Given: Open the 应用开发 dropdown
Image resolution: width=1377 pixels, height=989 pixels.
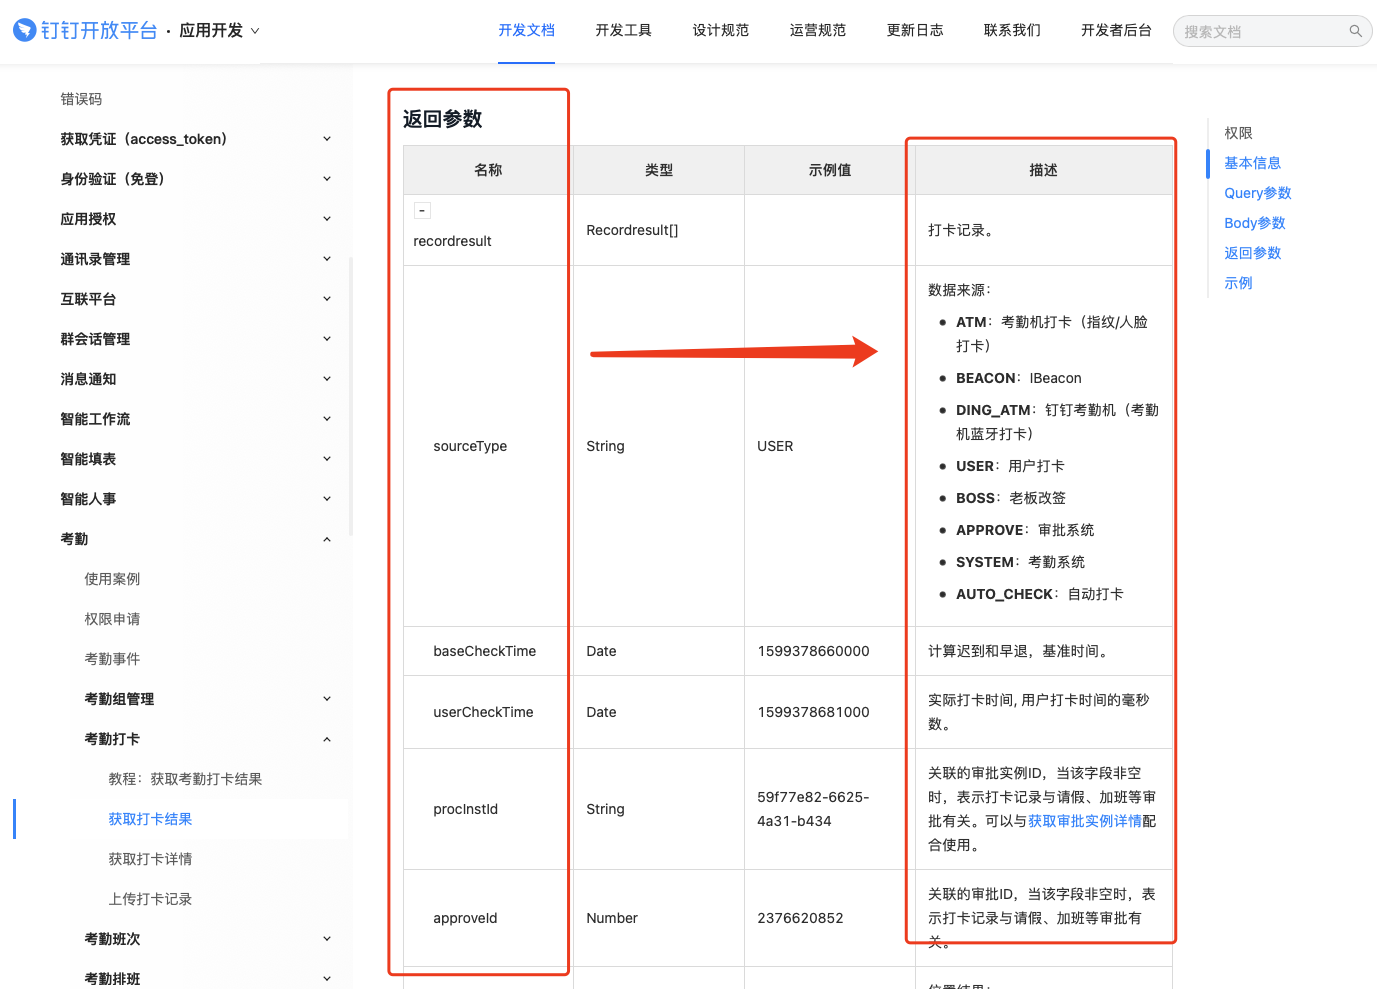Looking at the screenshot, I should pos(219,31).
